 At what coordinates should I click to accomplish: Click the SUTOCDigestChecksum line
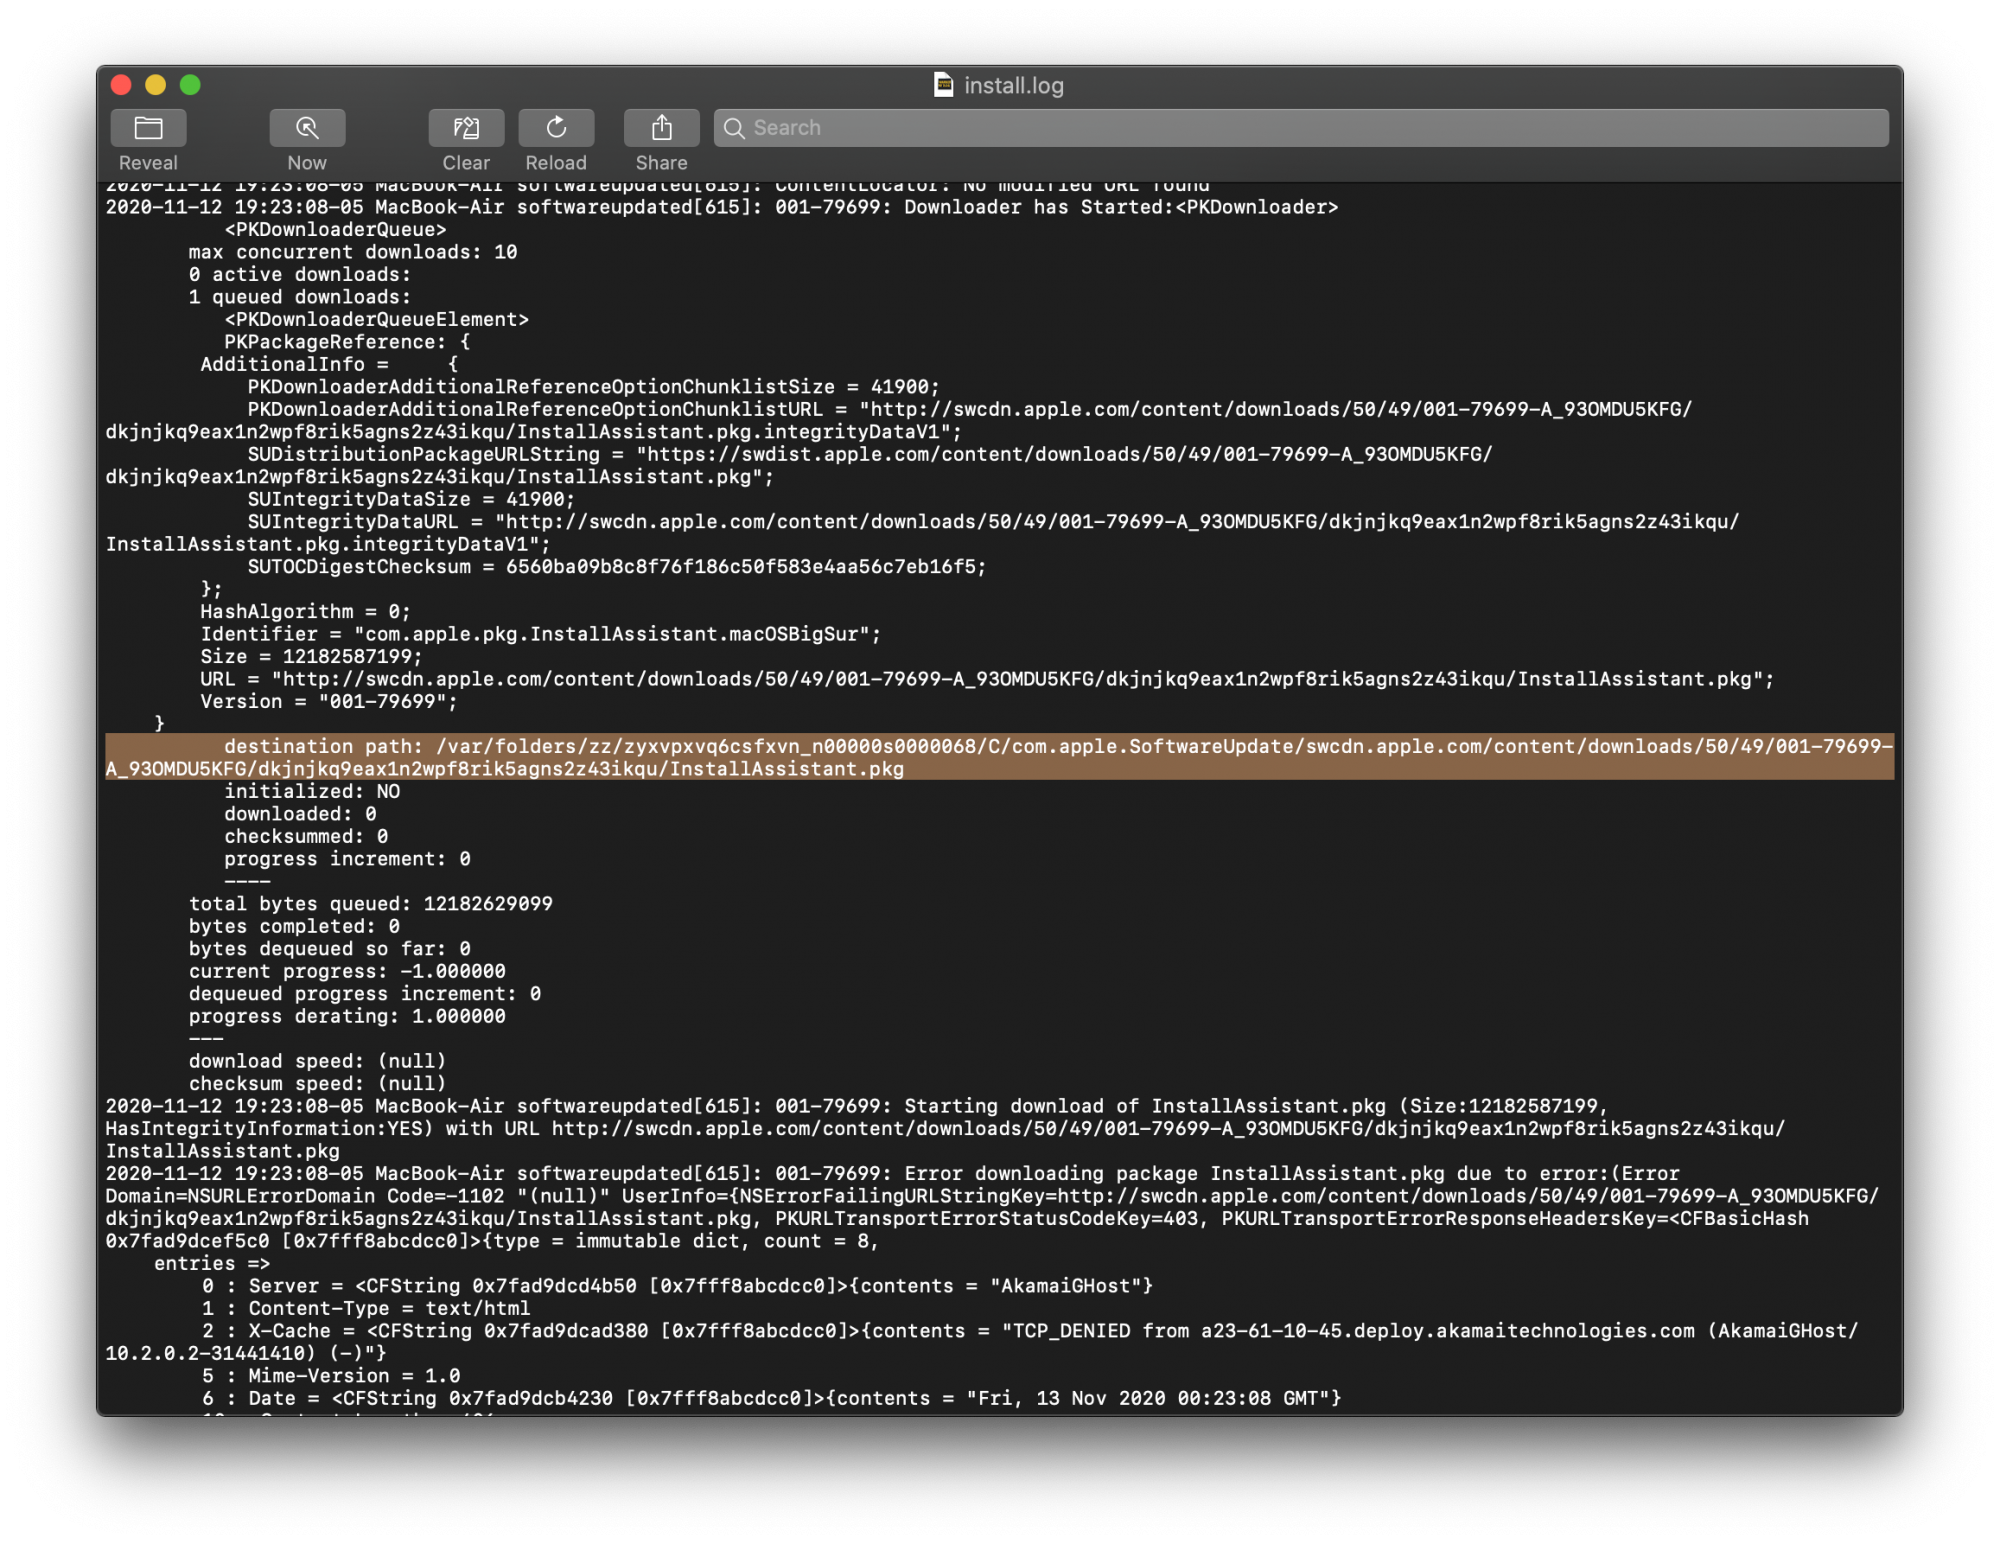(616, 567)
